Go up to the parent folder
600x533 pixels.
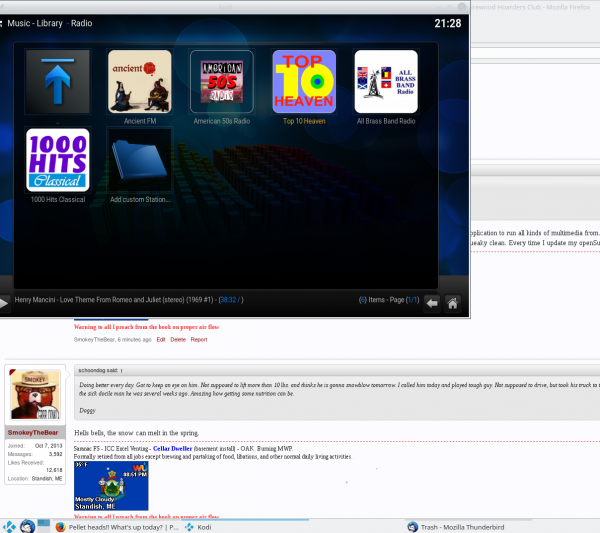point(57,81)
